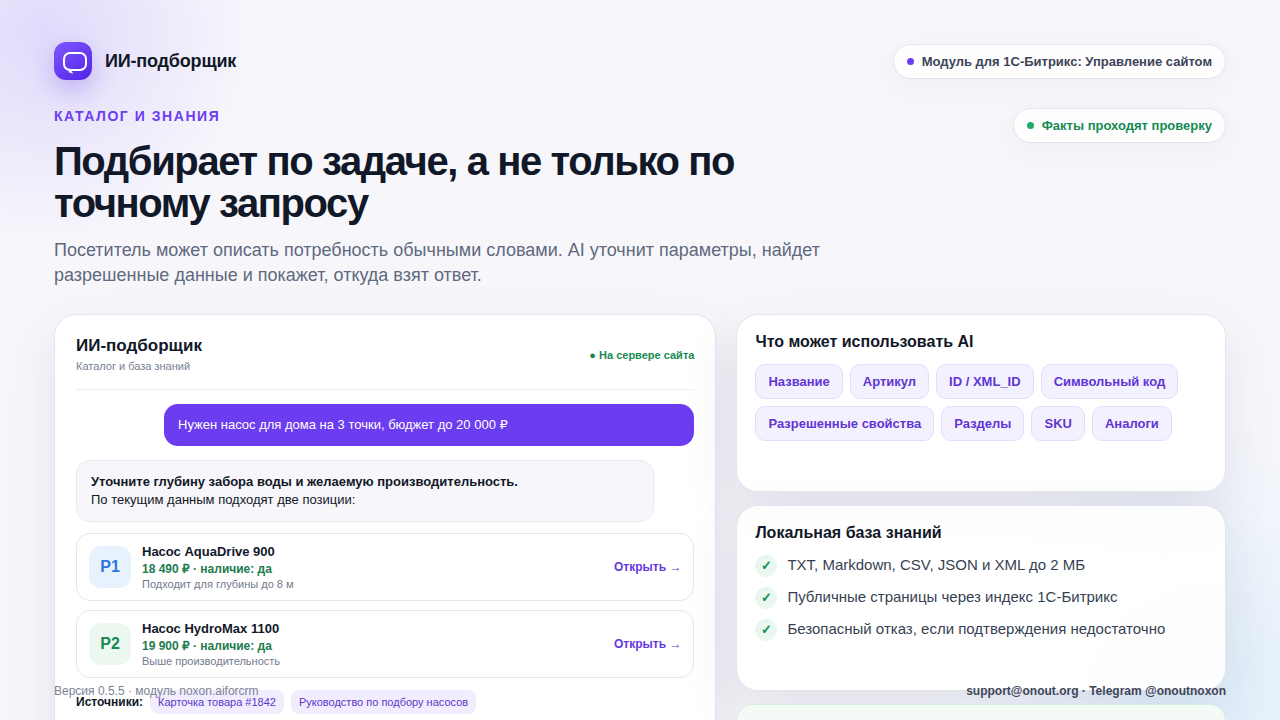Click the Версия 0.5.5 footer text
The width and height of the screenshot is (1280, 720).
pos(156,691)
